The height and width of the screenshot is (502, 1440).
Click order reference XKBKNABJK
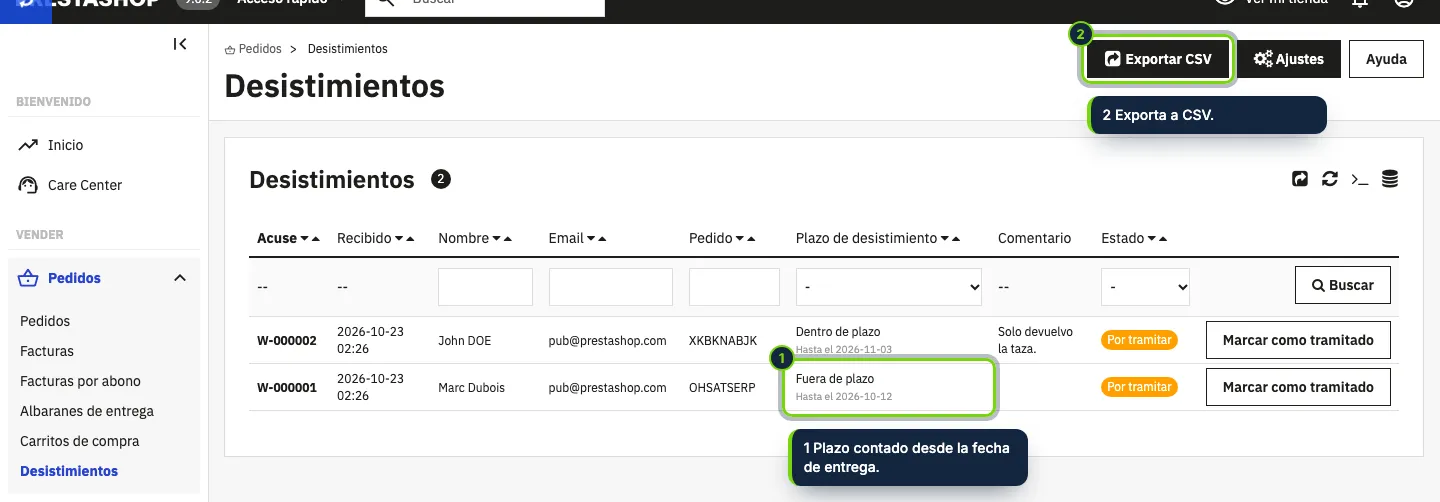(723, 341)
